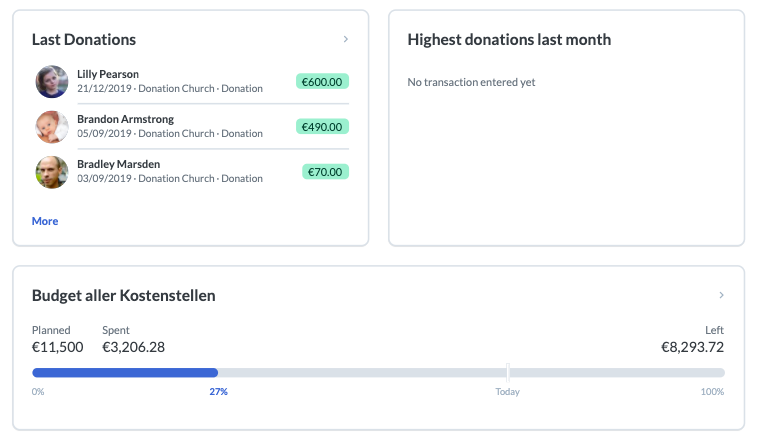Select the 21/12/2019 Donation Church detail line
Image resolution: width=759 pixels, height=446 pixels.
pos(170,89)
